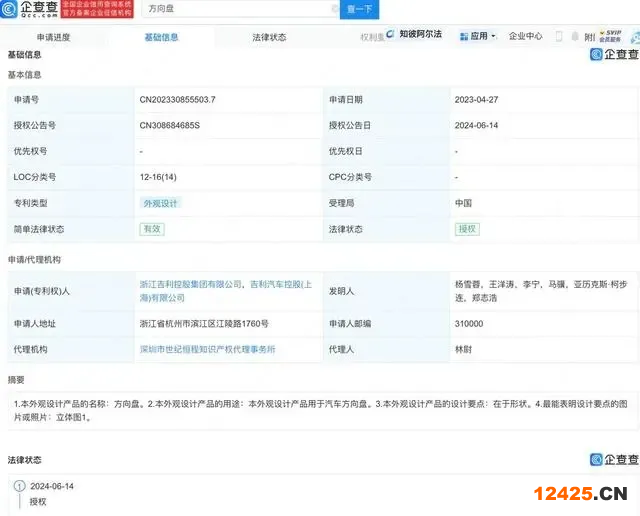640x516 pixels.
Task: Open the 法律状态 tab
Action: click(x=269, y=38)
